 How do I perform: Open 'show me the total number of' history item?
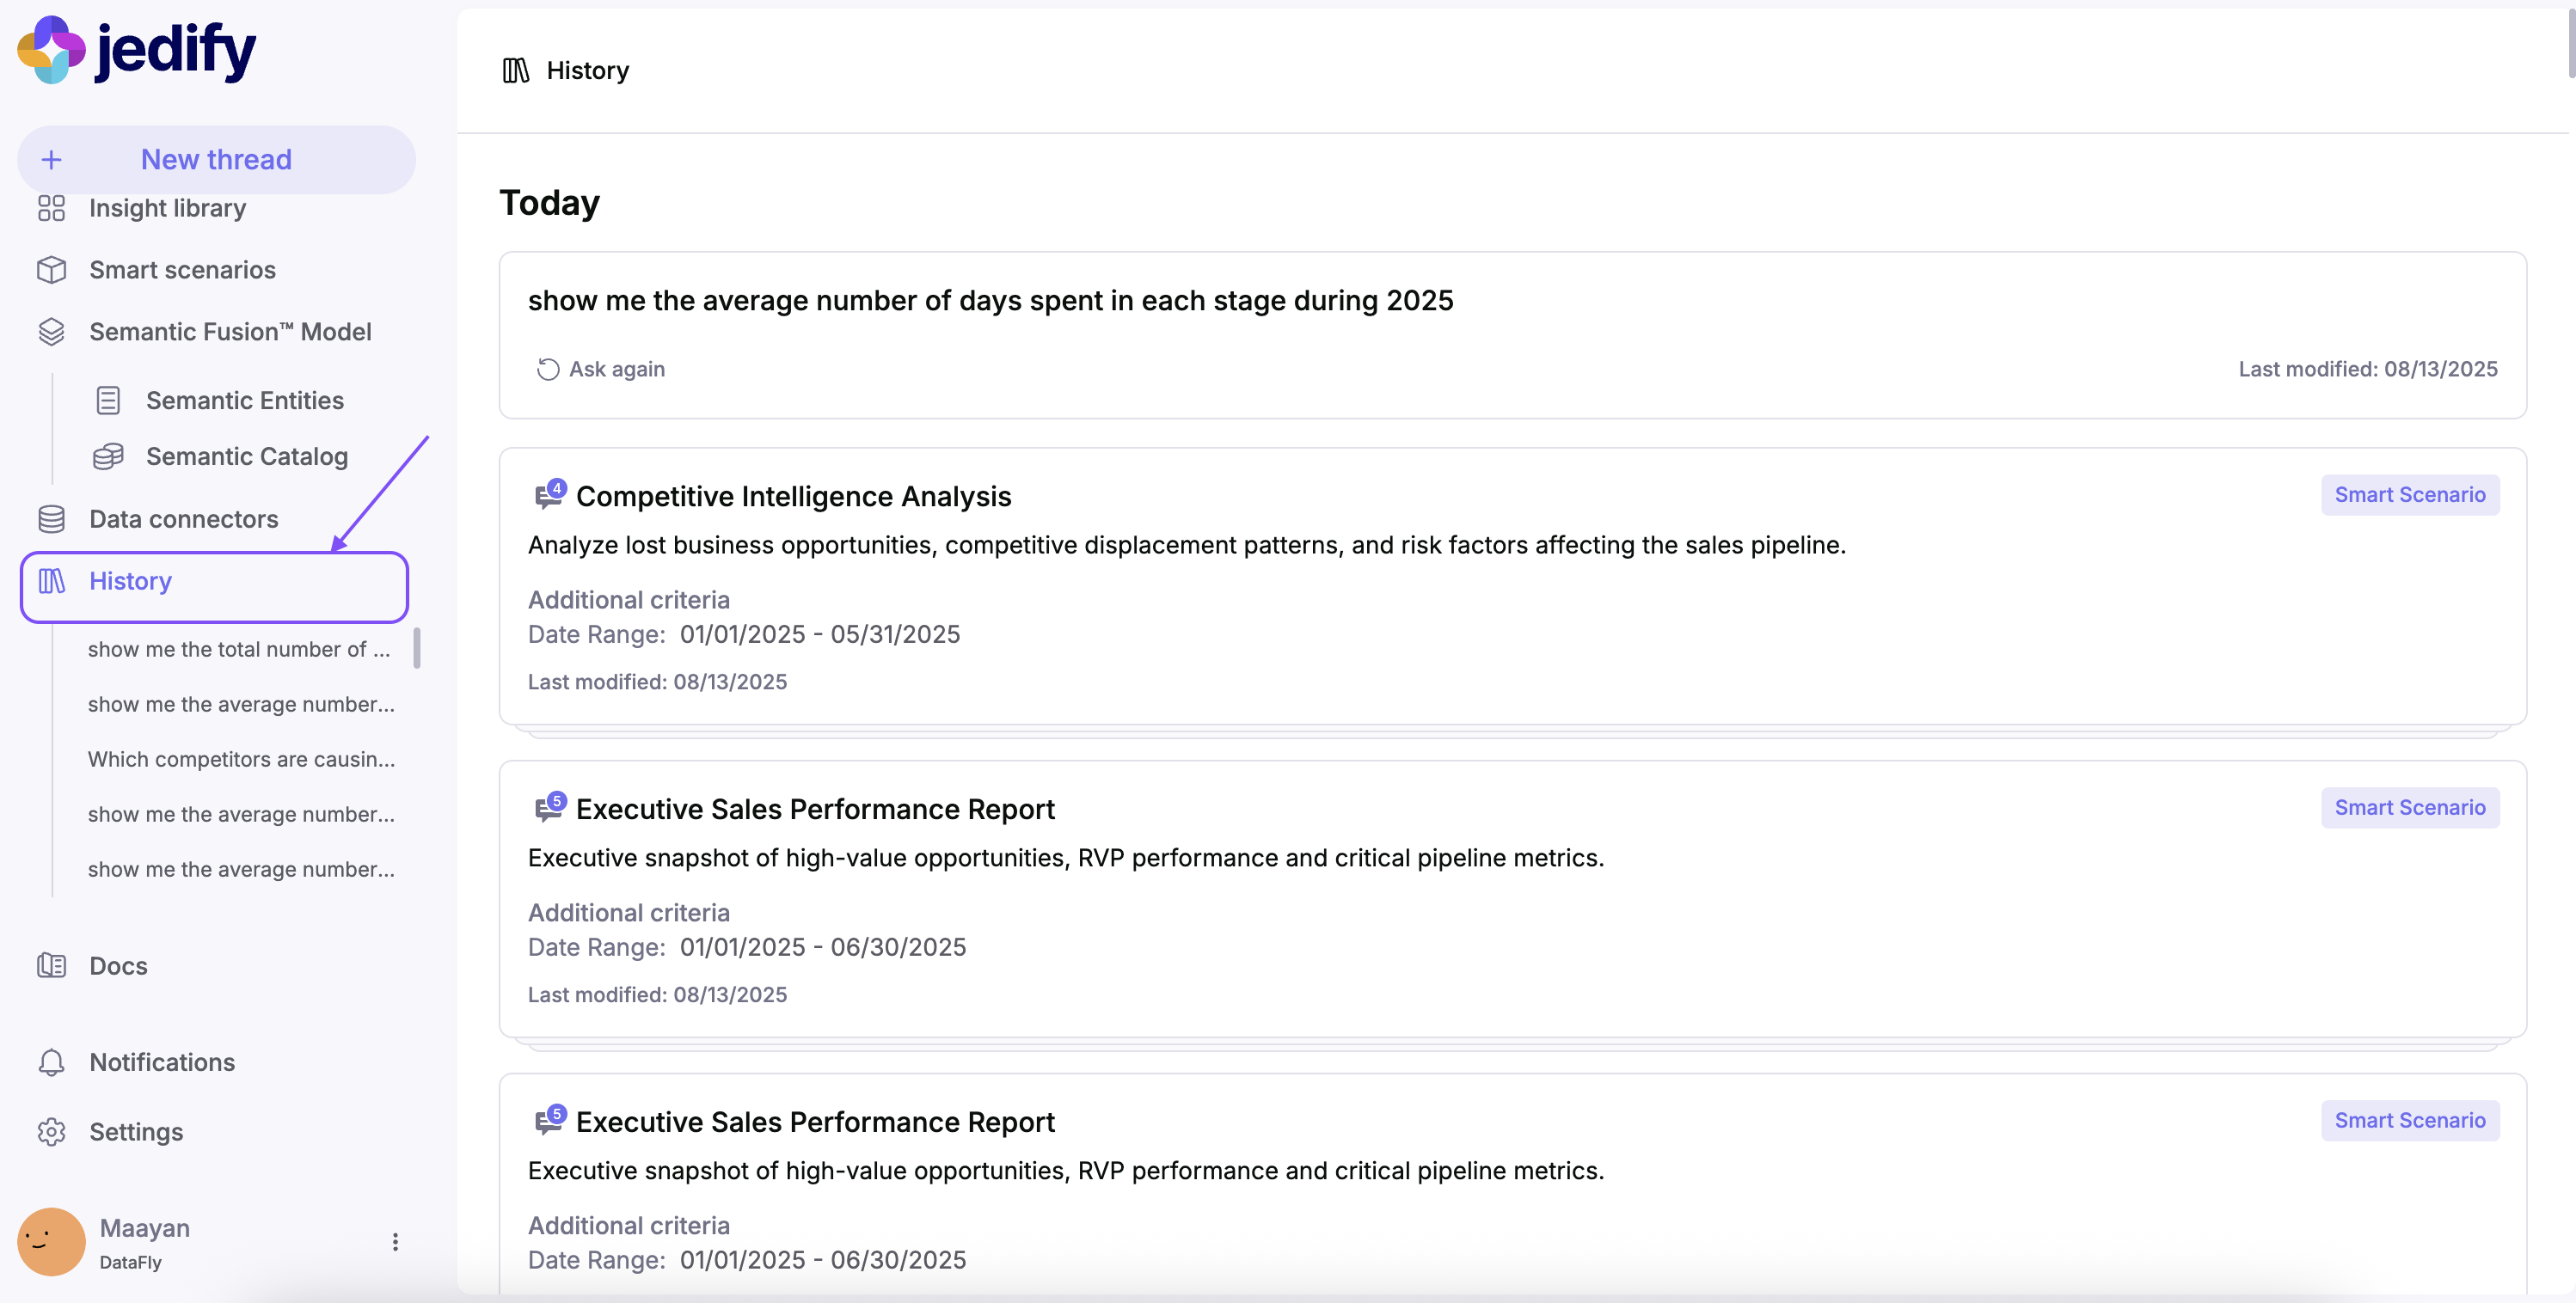pos(238,649)
